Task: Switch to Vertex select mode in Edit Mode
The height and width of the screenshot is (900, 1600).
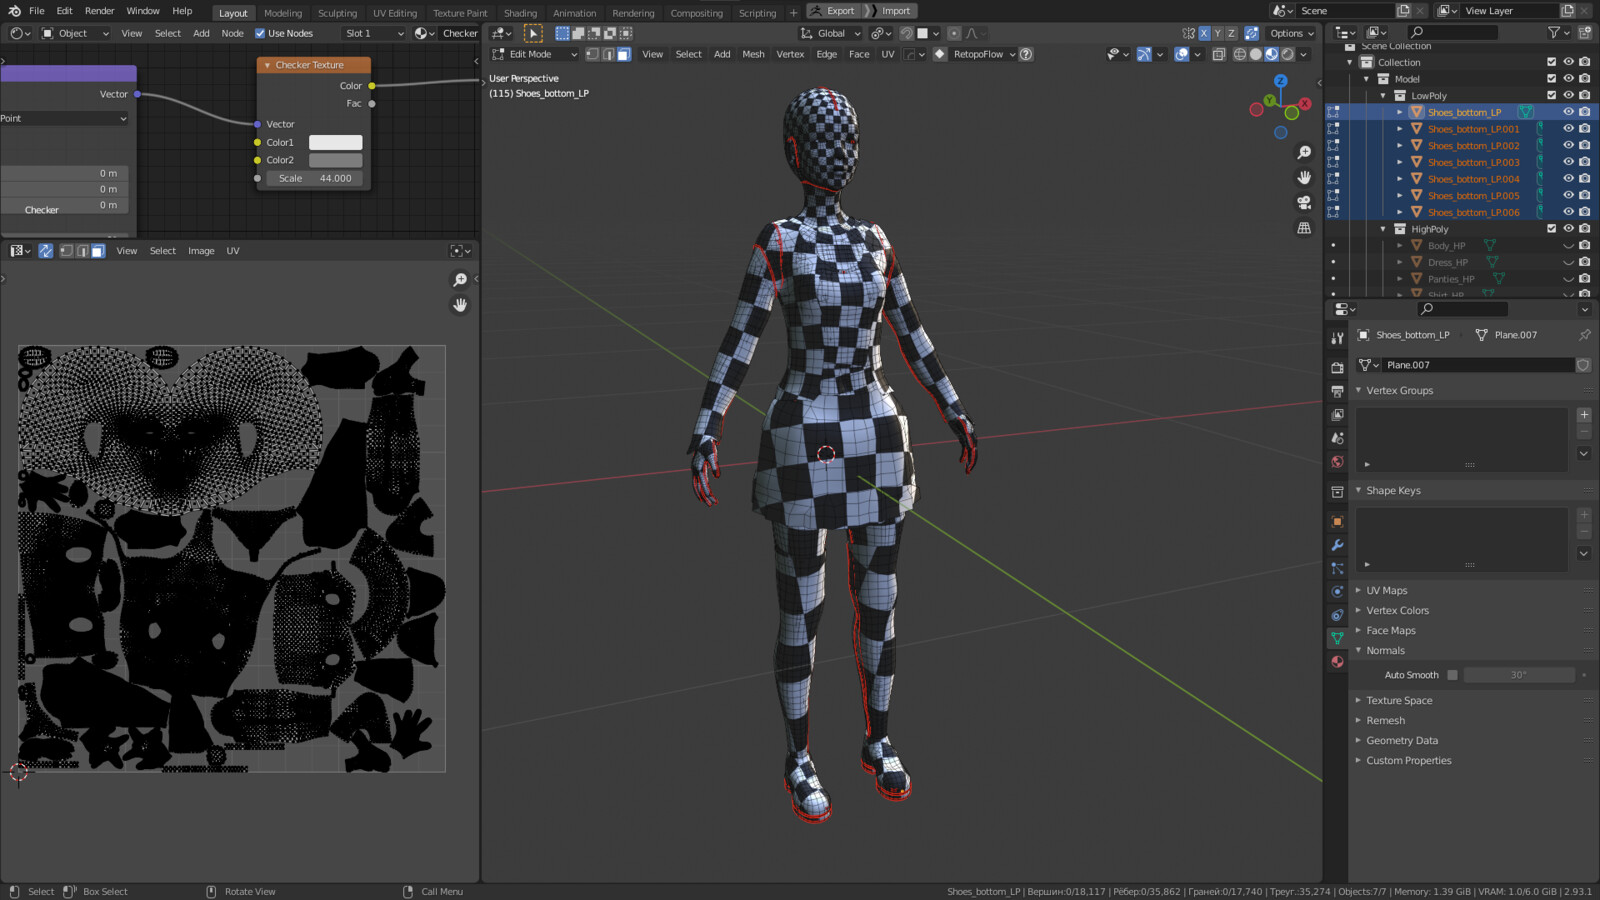Action: tap(592, 54)
